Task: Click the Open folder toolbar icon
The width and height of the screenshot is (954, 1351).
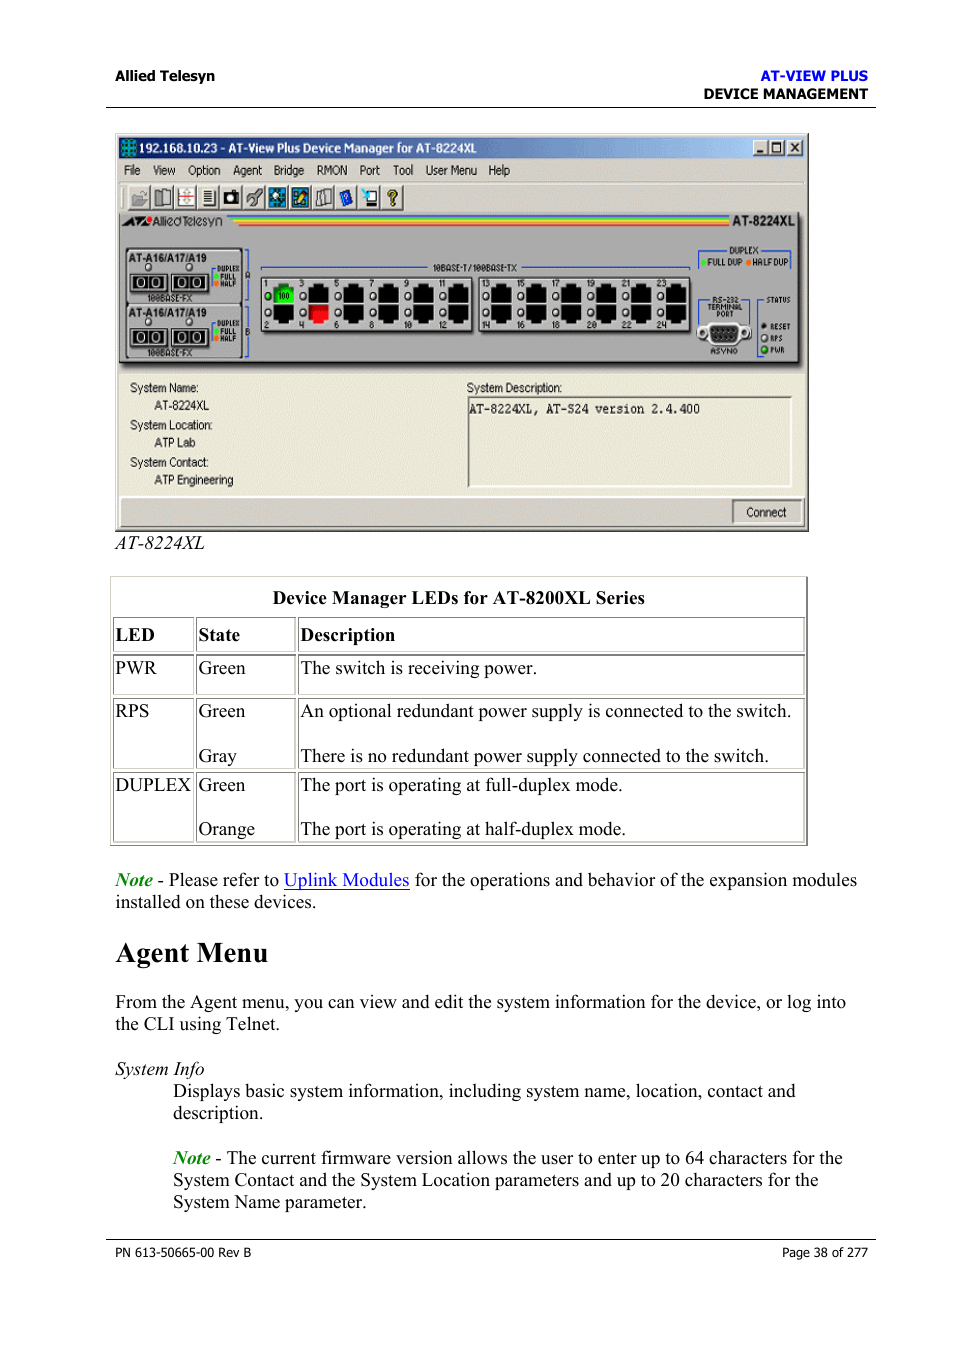Action: tap(139, 198)
